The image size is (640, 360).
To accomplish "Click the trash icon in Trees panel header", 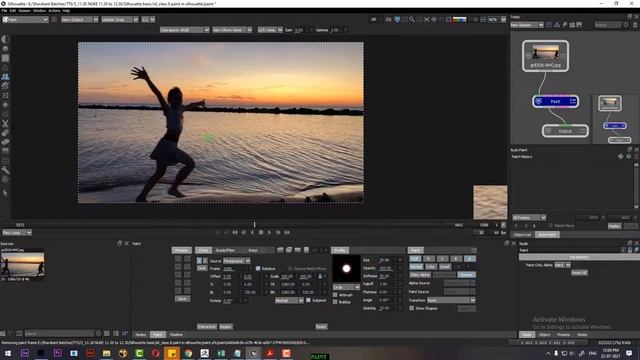I will click(x=635, y=25).
